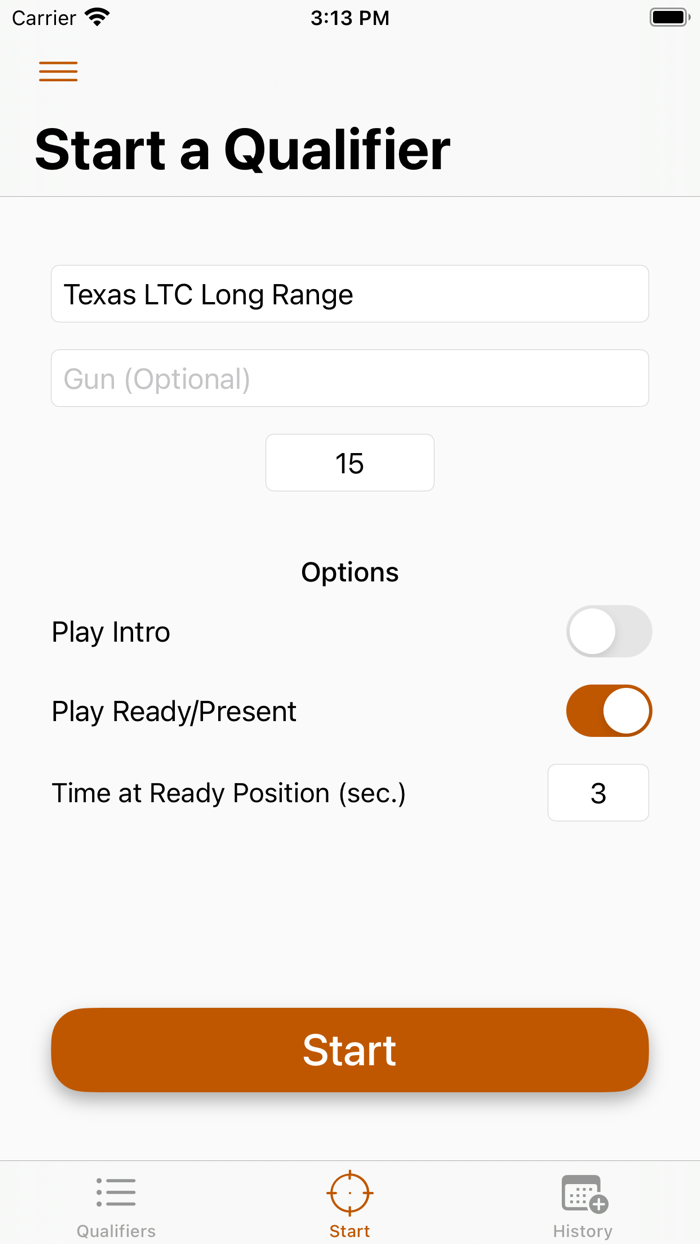Open the round count picker showing 15
700x1244 pixels.
(x=350, y=462)
